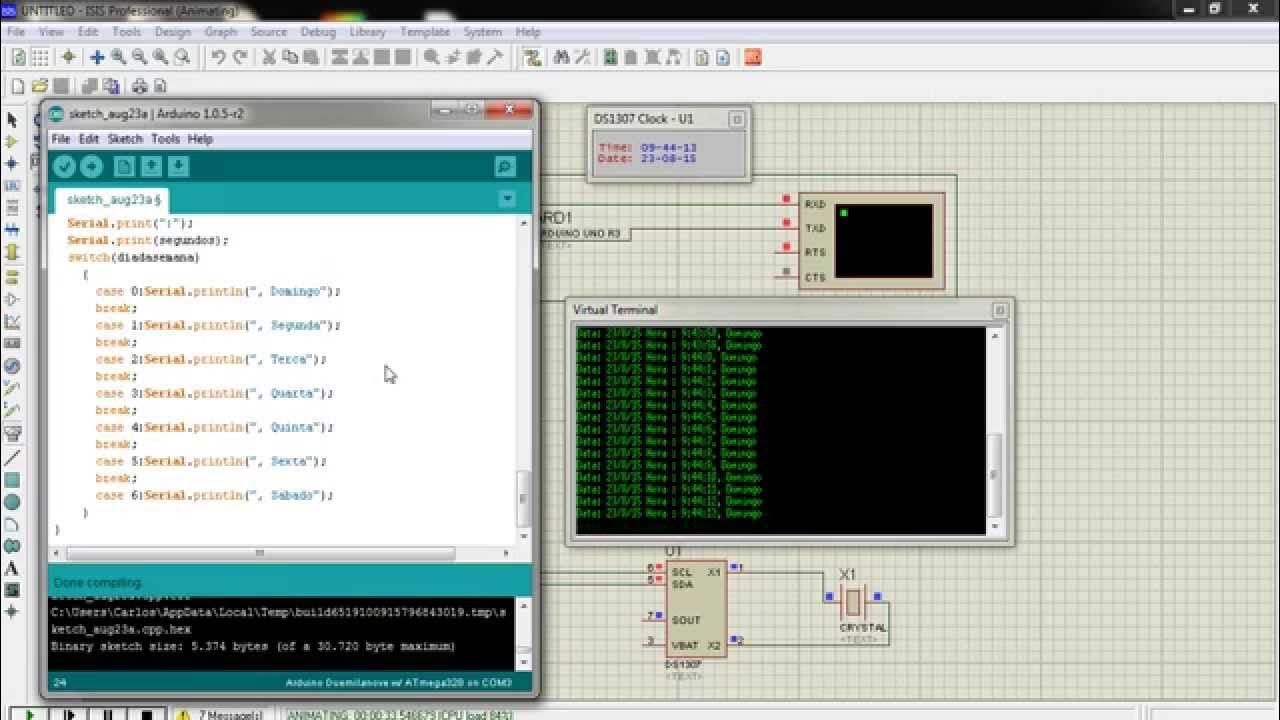Close the Virtual Terminal window
The height and width of the screenshot is (720, 1280).
pos(999,310)
